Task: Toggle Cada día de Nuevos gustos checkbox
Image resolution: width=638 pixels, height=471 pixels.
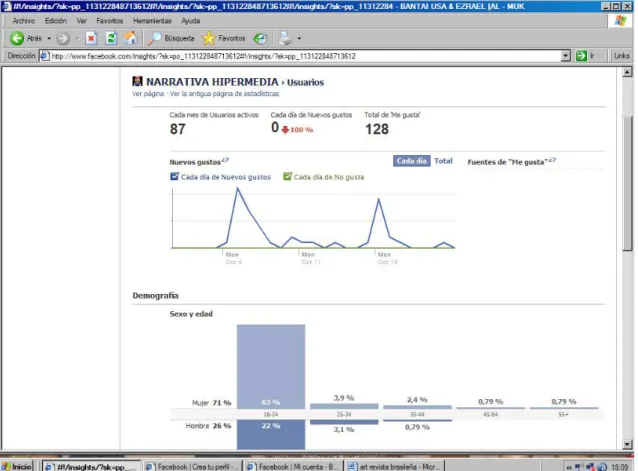Action: [x=175, y=177]
